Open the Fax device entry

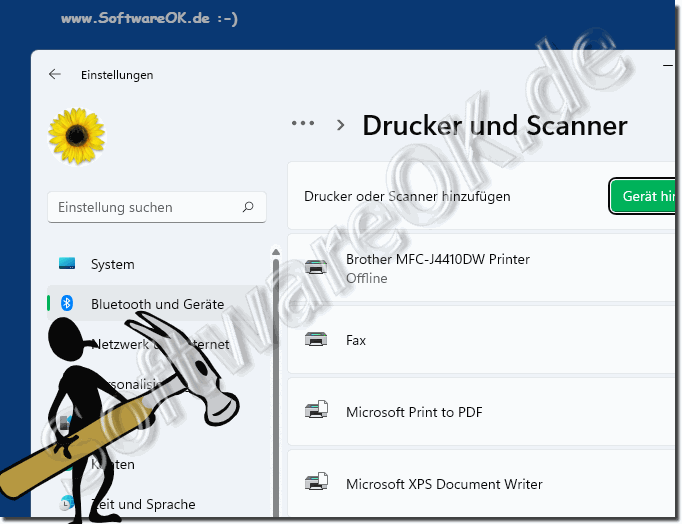click(x=481, y=340)
